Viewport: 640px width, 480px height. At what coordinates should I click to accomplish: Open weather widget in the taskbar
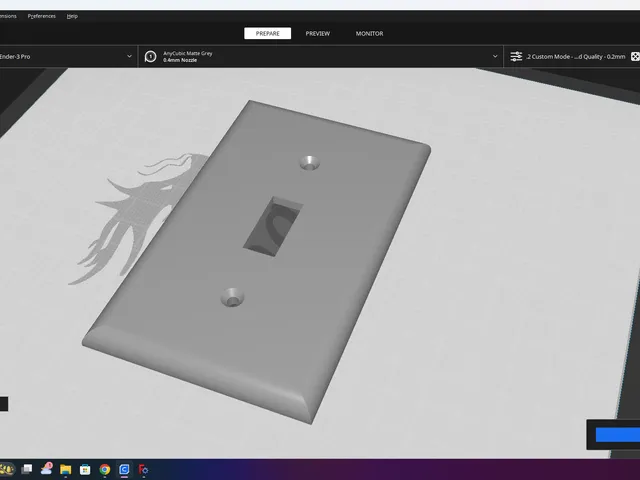tap(46, 469)
